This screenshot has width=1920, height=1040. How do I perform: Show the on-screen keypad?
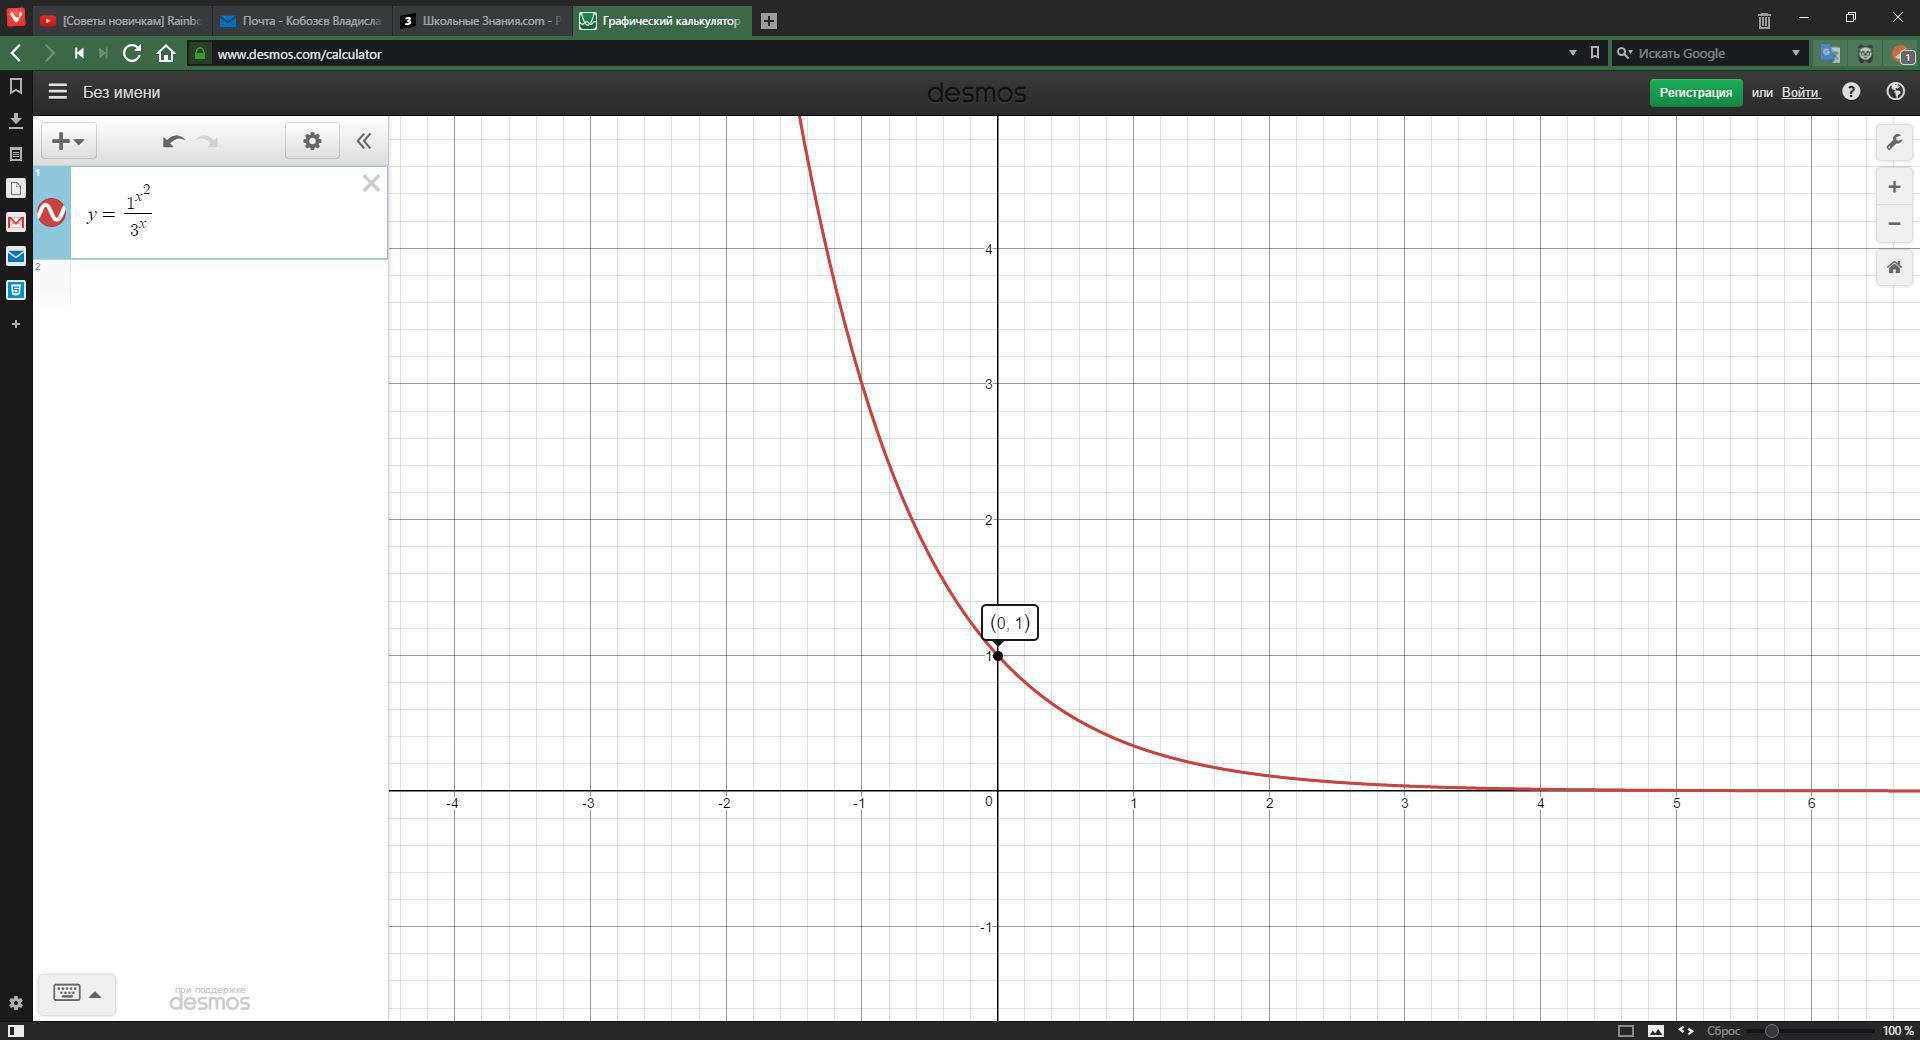click(x=77, y=993)
